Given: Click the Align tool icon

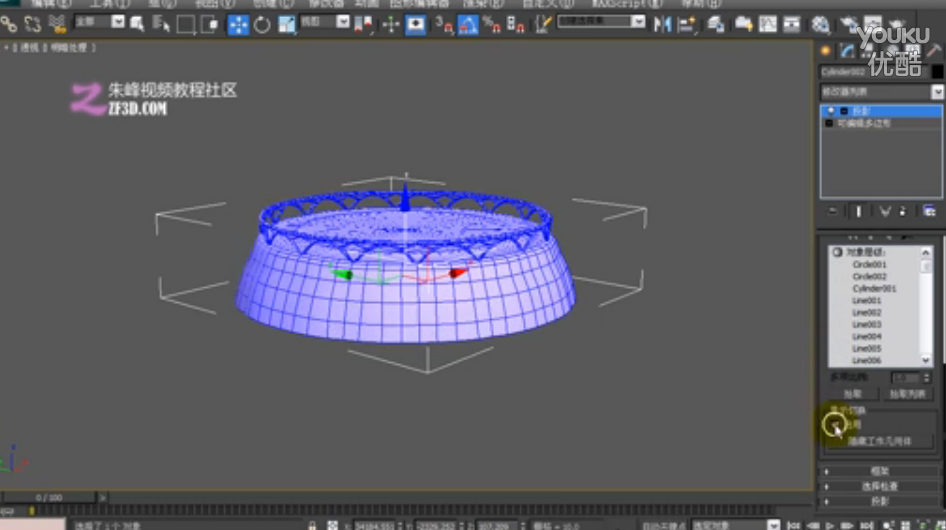Looking at the screenshot, I should coord(687,25).
